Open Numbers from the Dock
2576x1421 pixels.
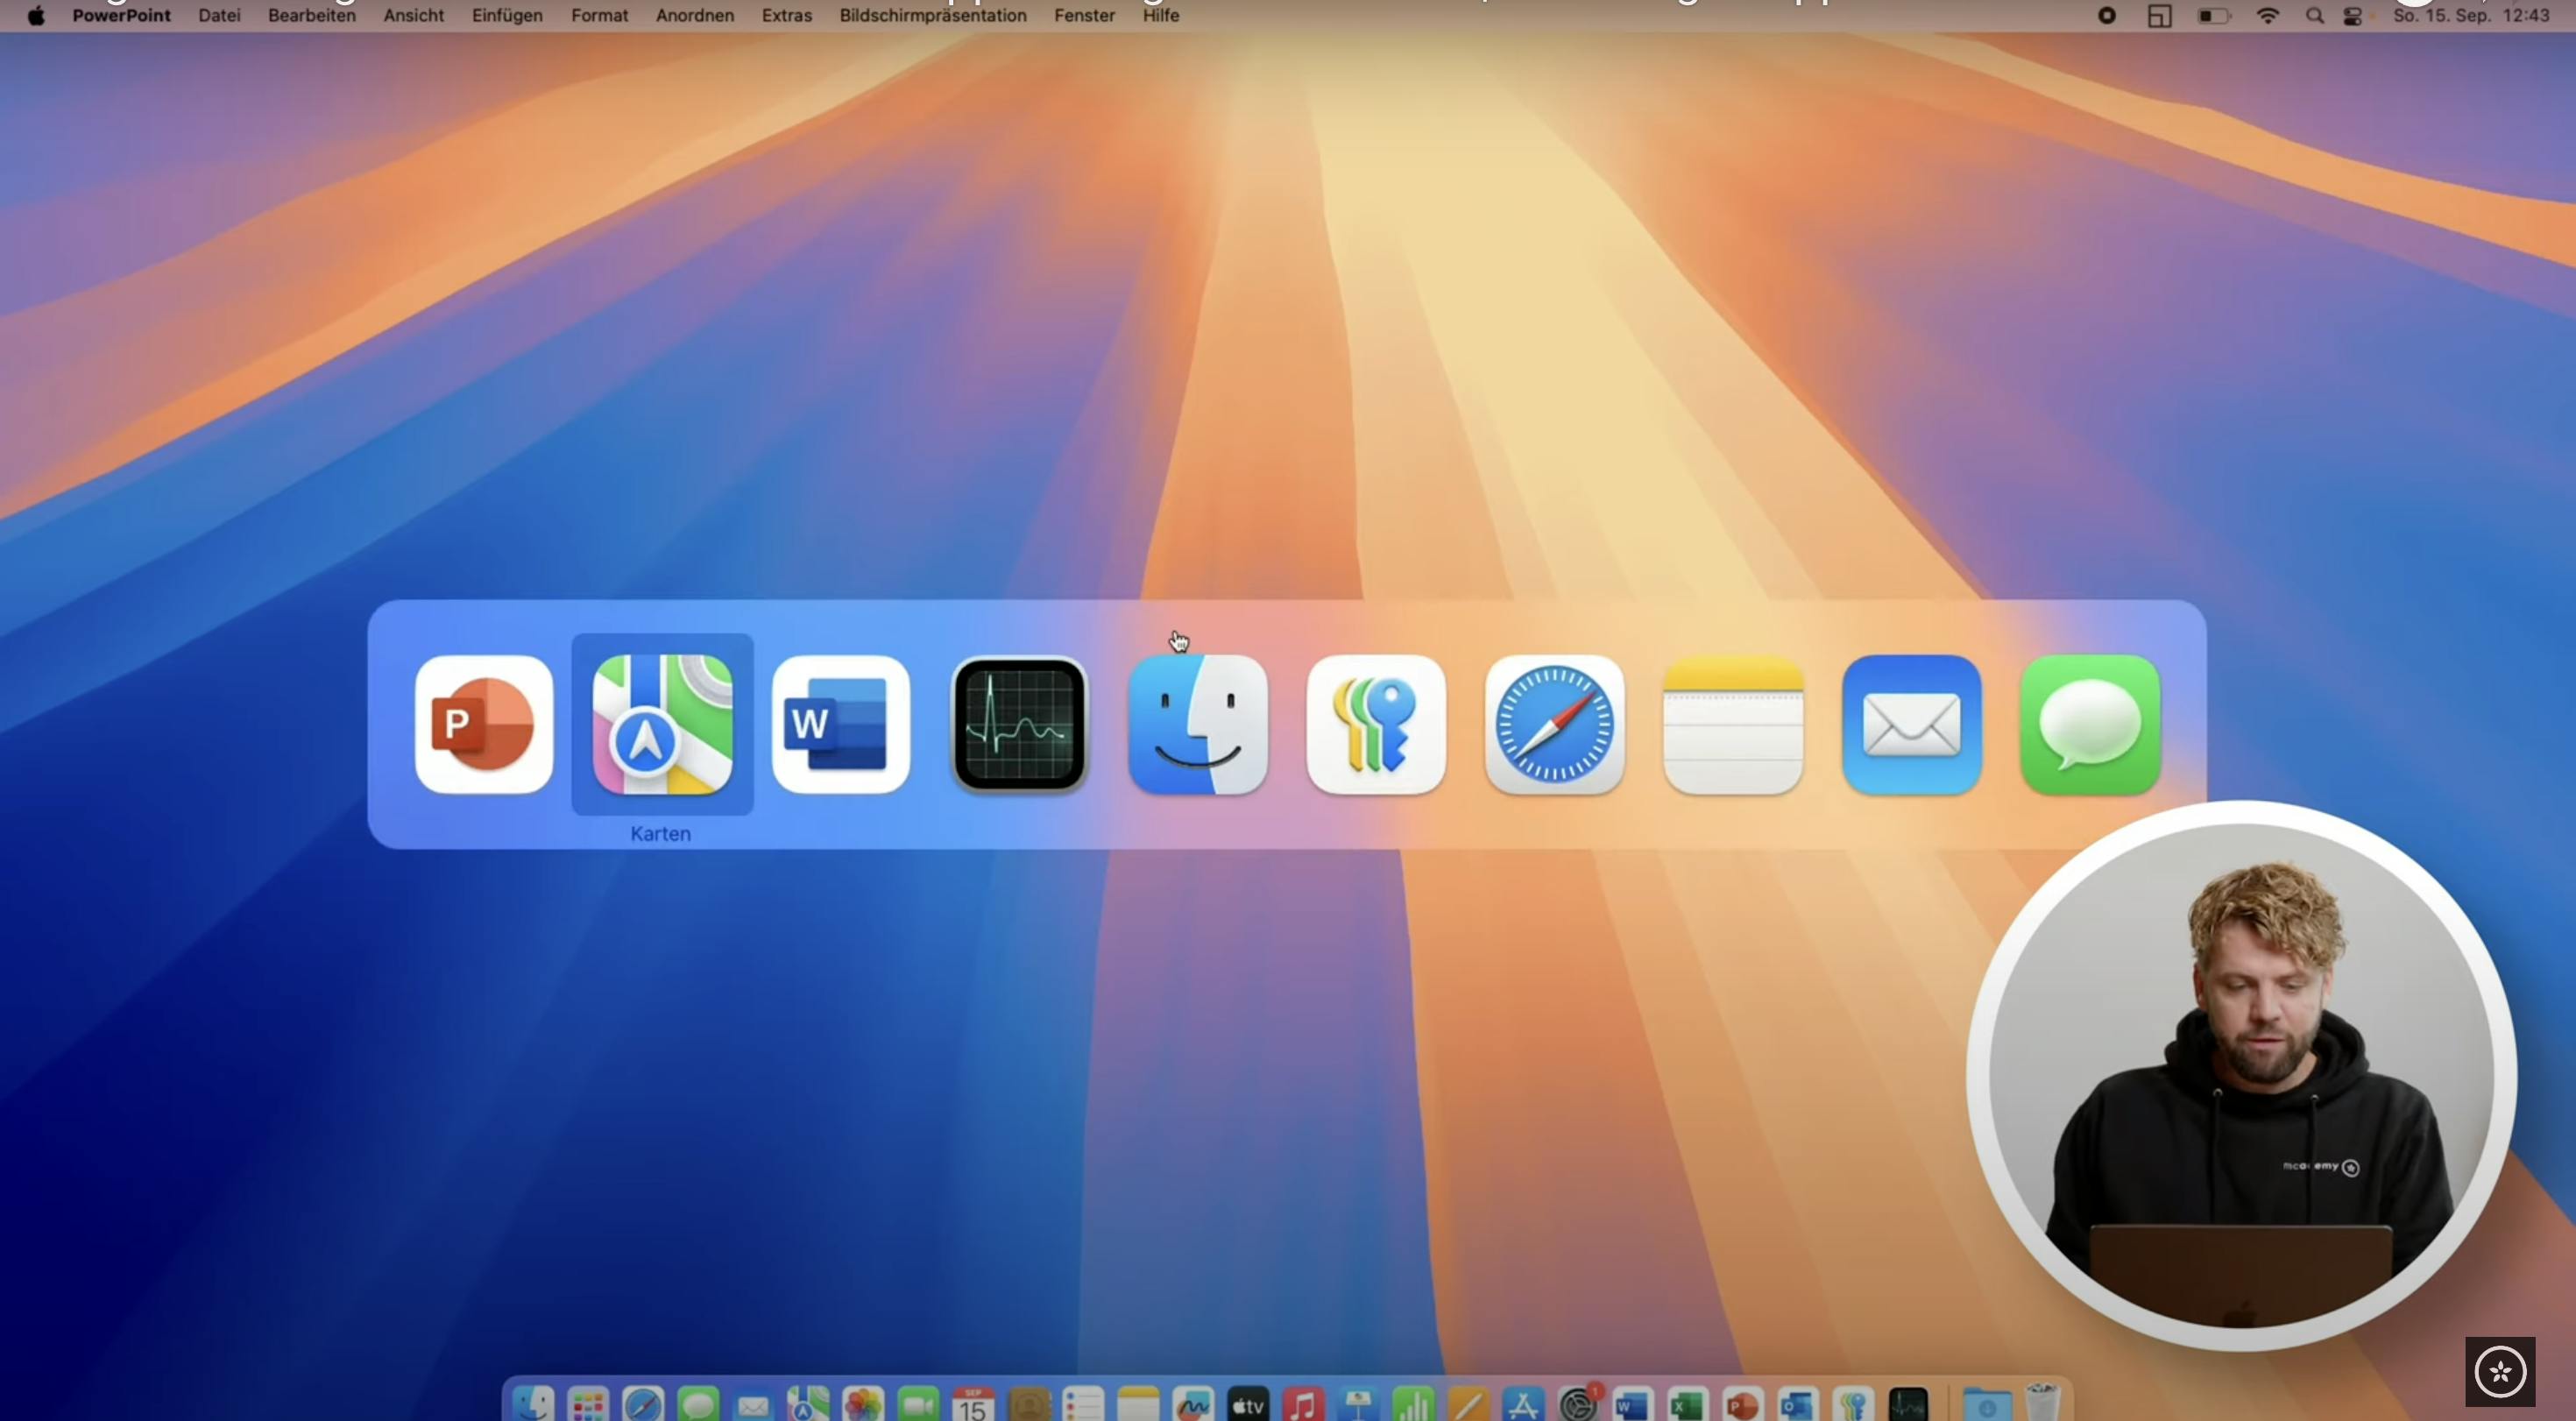[x=1413, y=1403]
